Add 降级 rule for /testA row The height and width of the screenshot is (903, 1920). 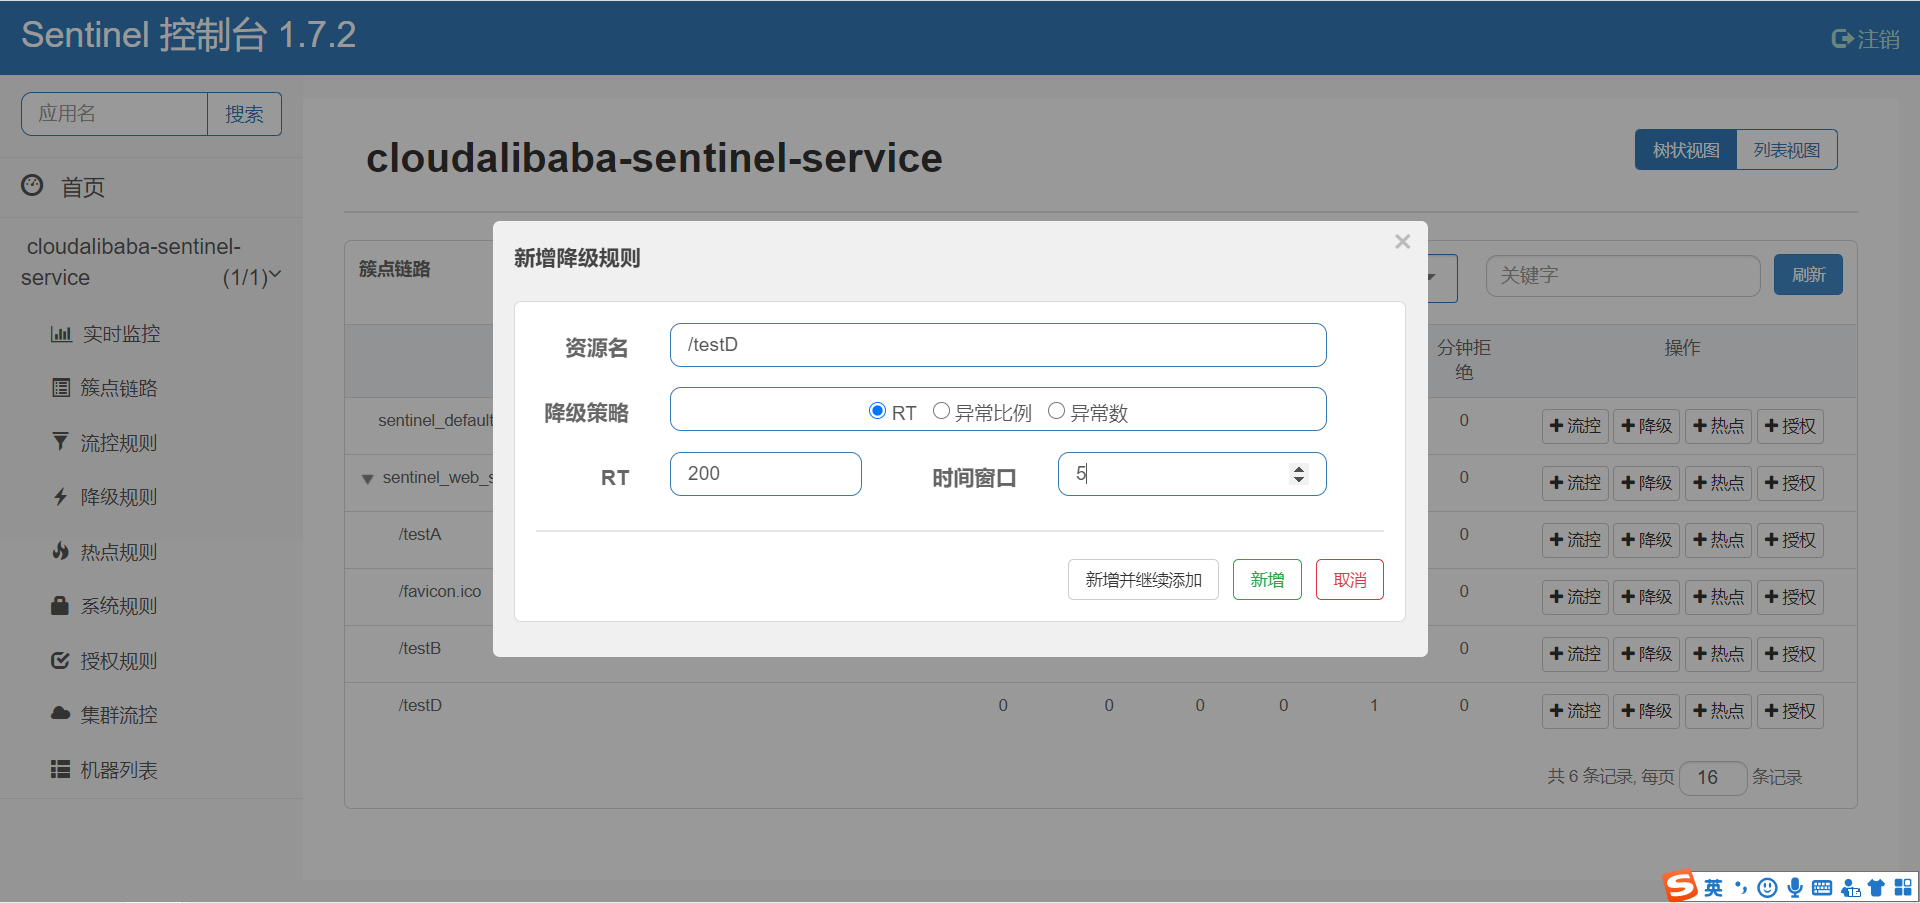pos(1647,540)
